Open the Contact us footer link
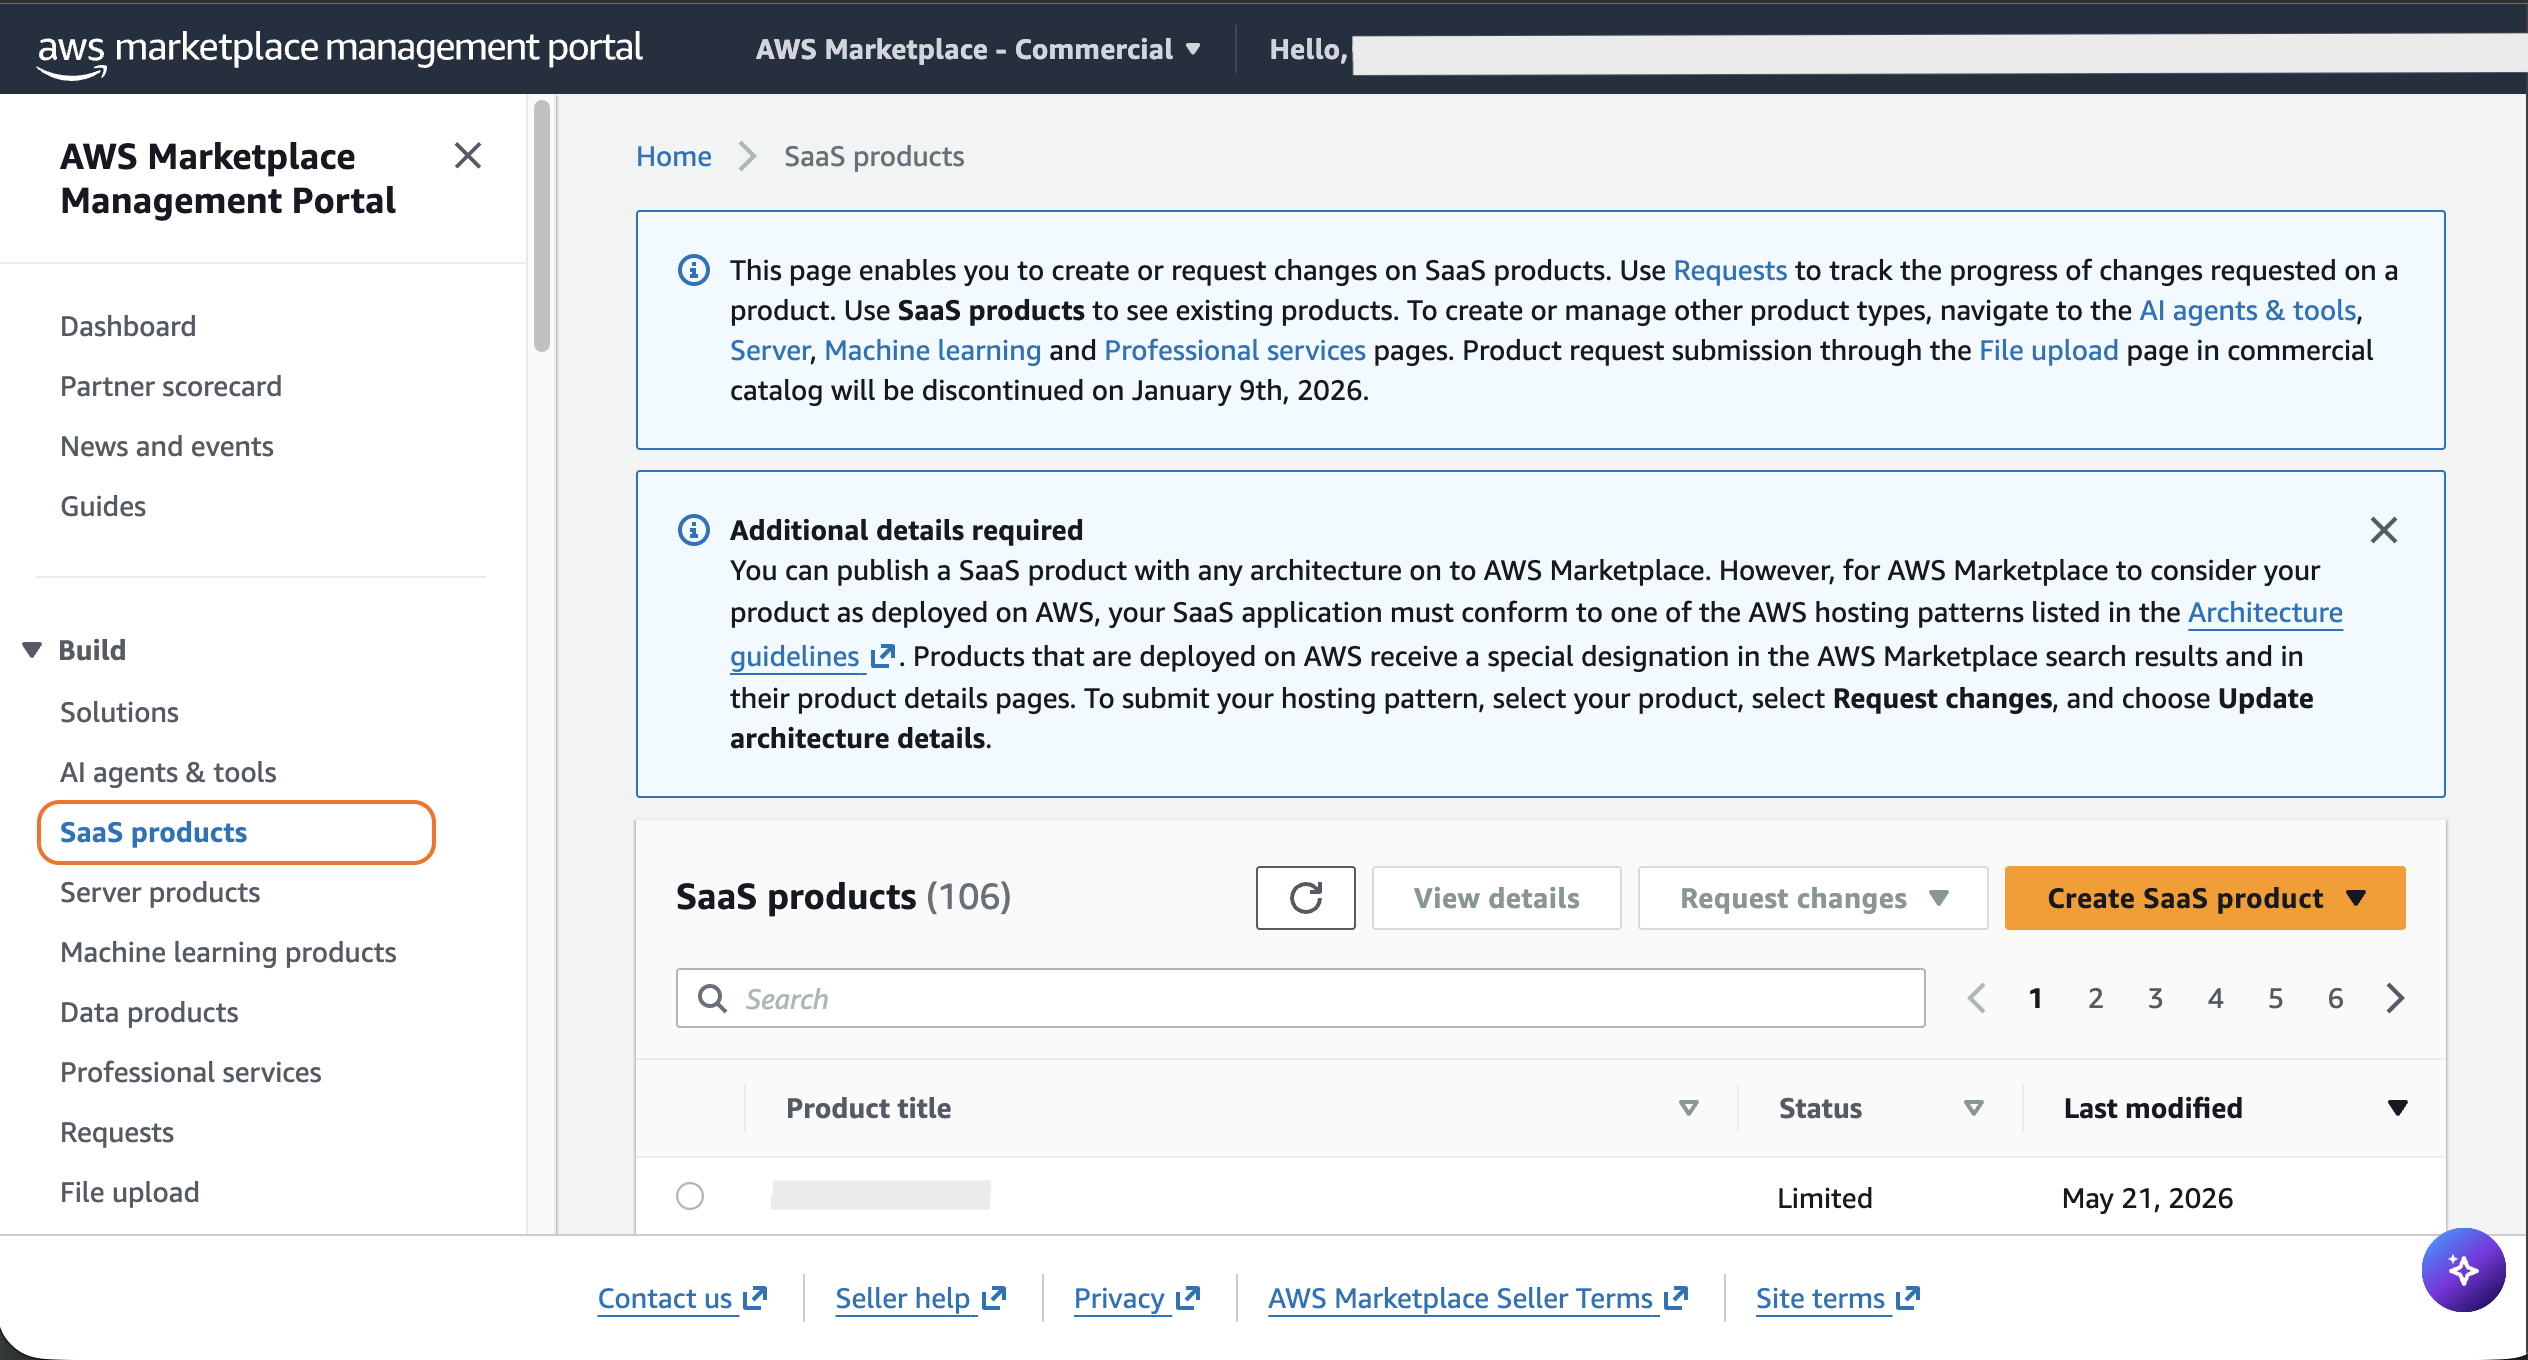 (x=682, y=1298)
